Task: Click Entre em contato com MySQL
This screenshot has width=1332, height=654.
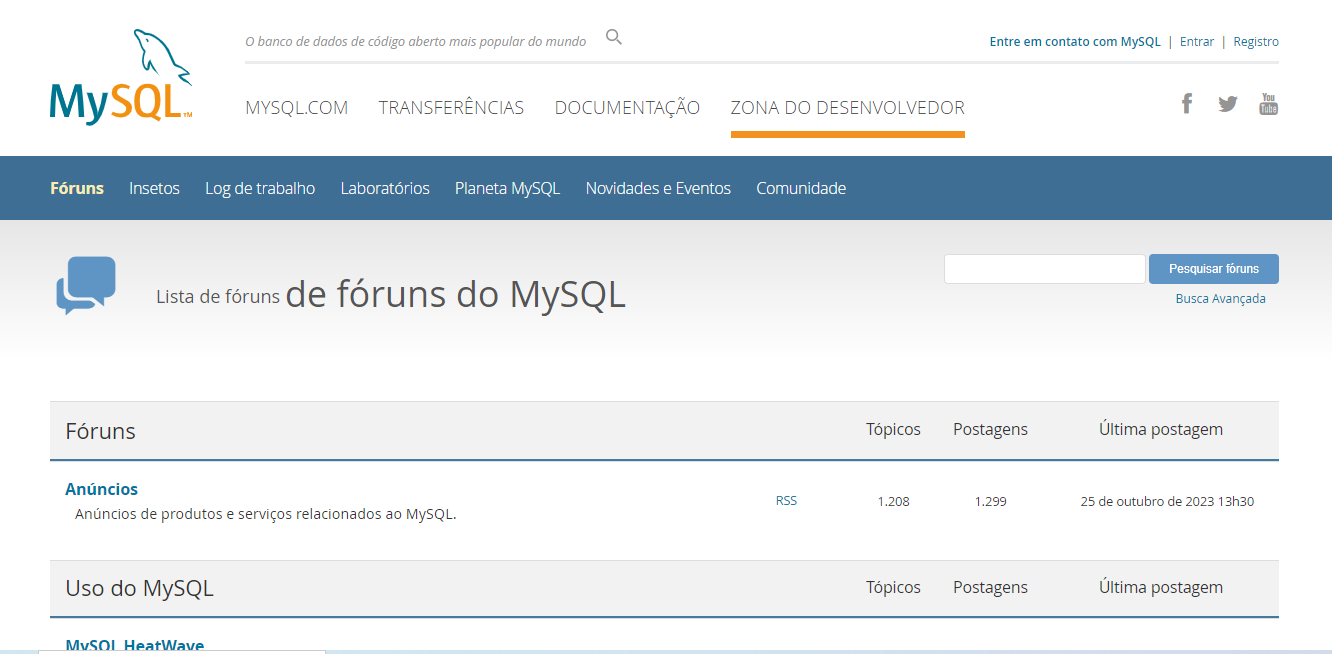Action: click(x=1074, y=41)
